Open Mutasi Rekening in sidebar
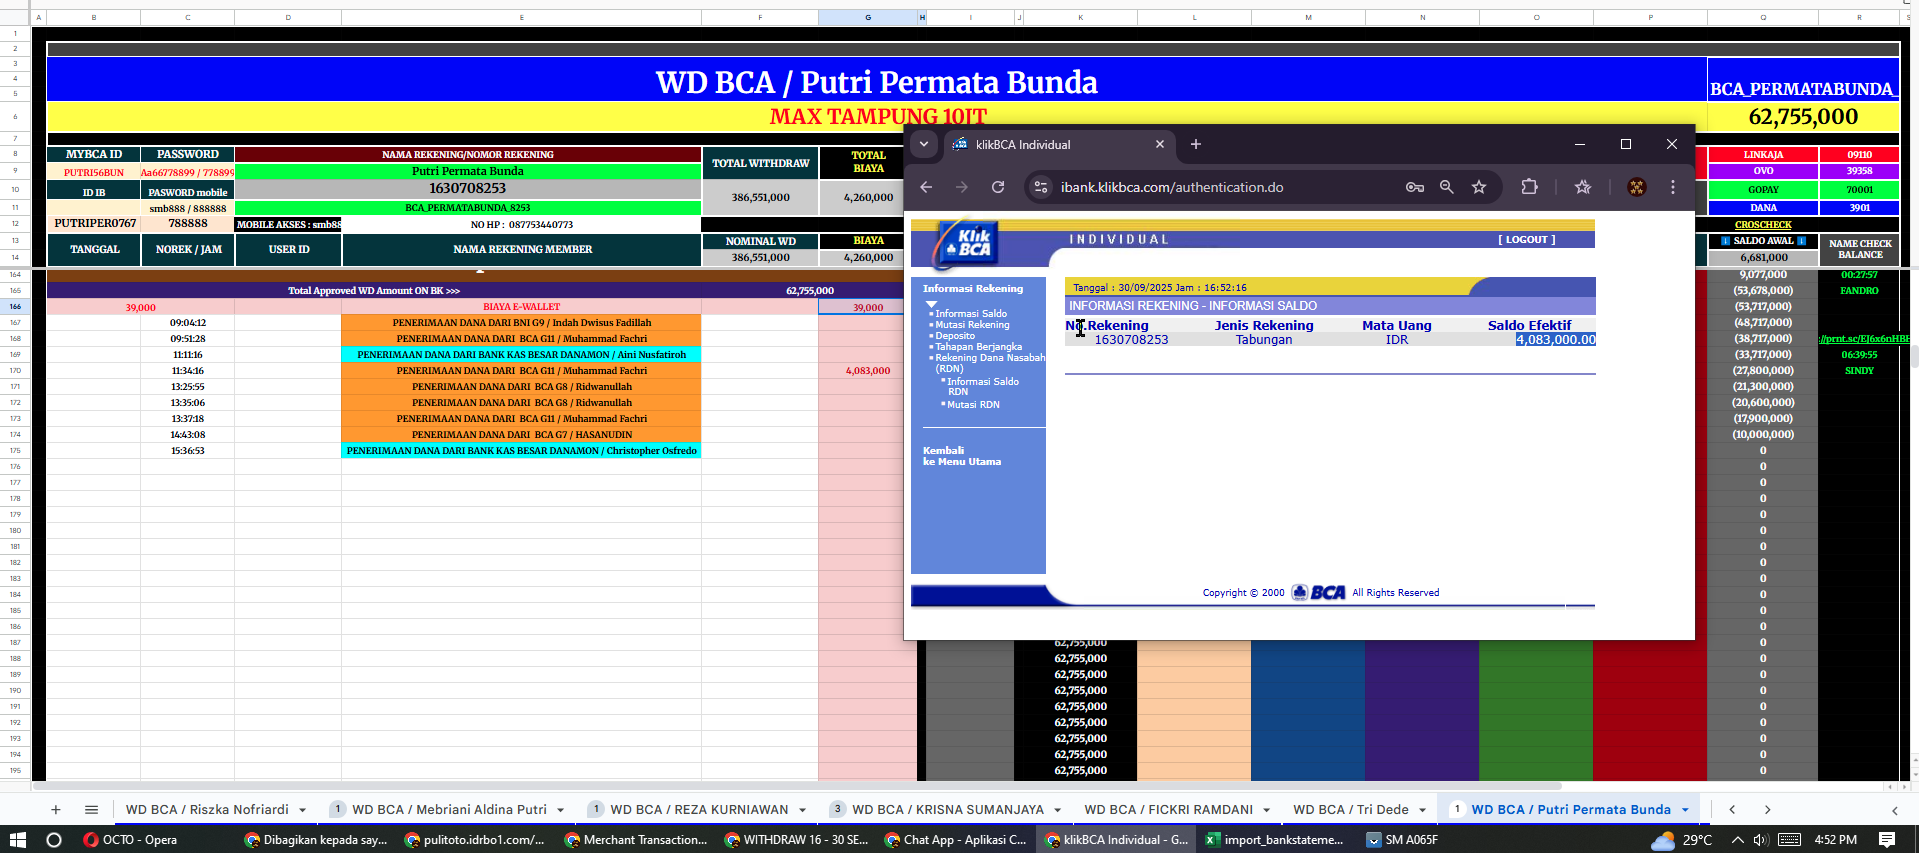This screenshot has width=1919, height=853. coord(972,325)
